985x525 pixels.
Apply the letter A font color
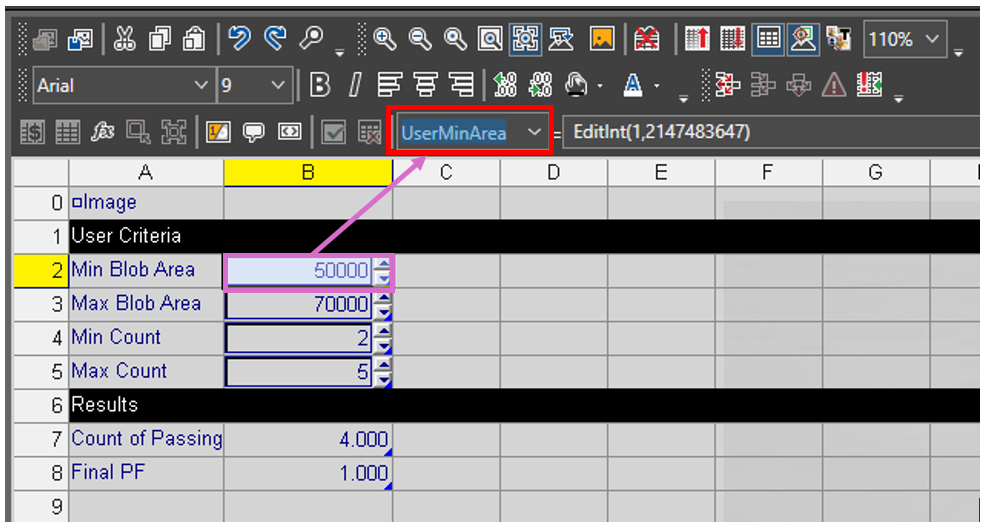633,85
